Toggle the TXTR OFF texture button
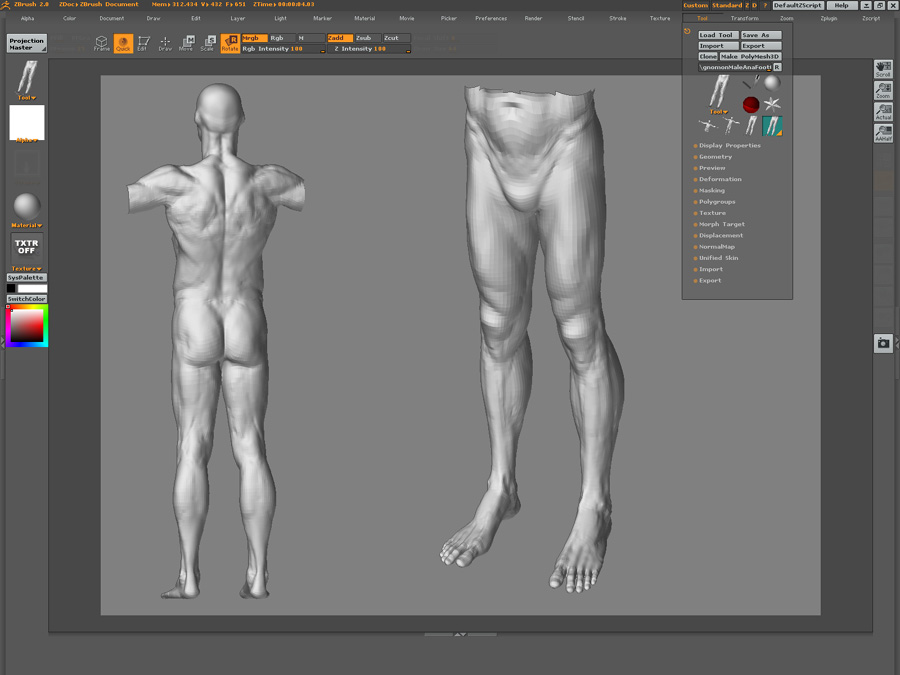The image size is (900, 675). click(26, 247)
